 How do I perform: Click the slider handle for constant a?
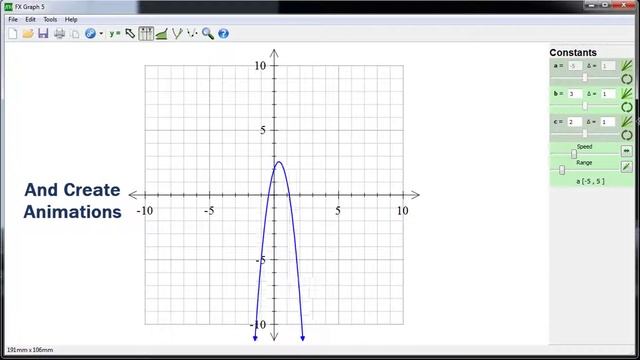point(585,78)
